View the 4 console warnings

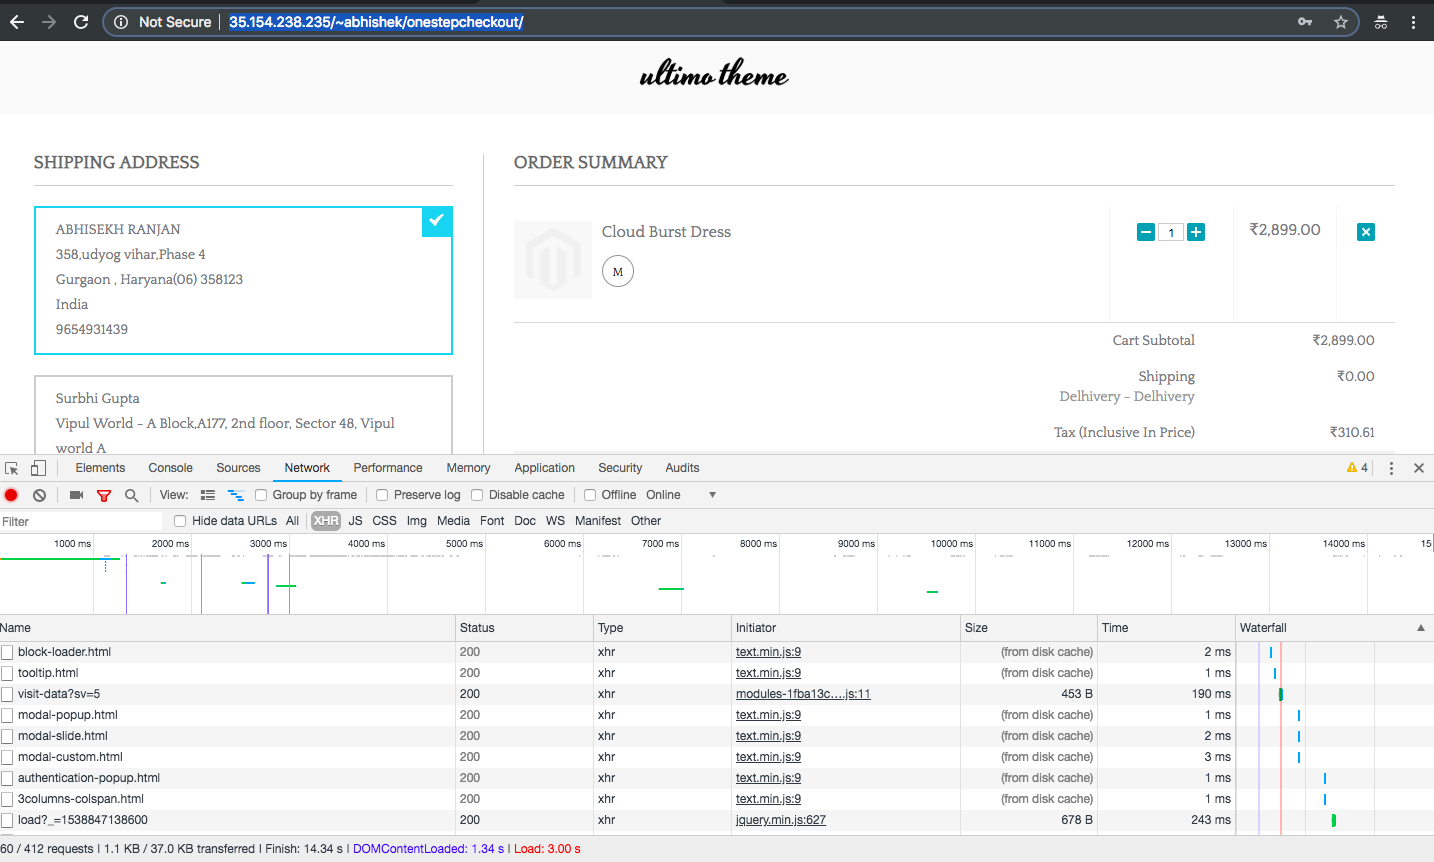coord(1351,467)
